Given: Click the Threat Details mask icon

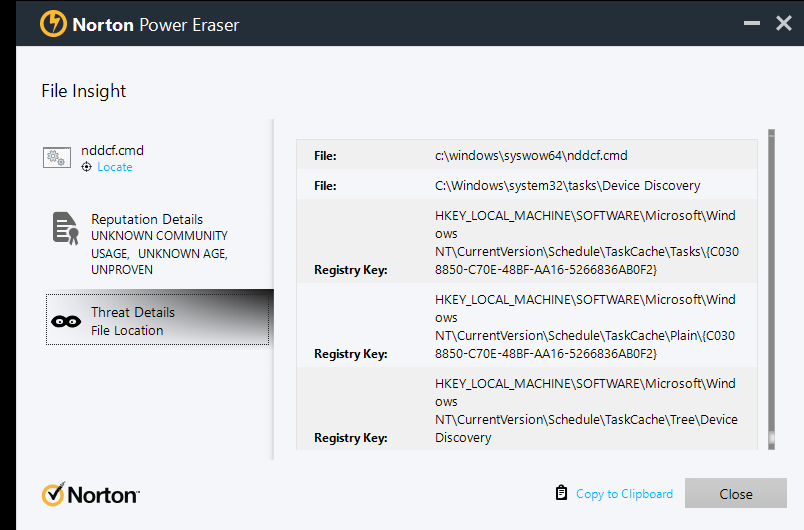Looking at the screenshot, I should click(66, 321).
